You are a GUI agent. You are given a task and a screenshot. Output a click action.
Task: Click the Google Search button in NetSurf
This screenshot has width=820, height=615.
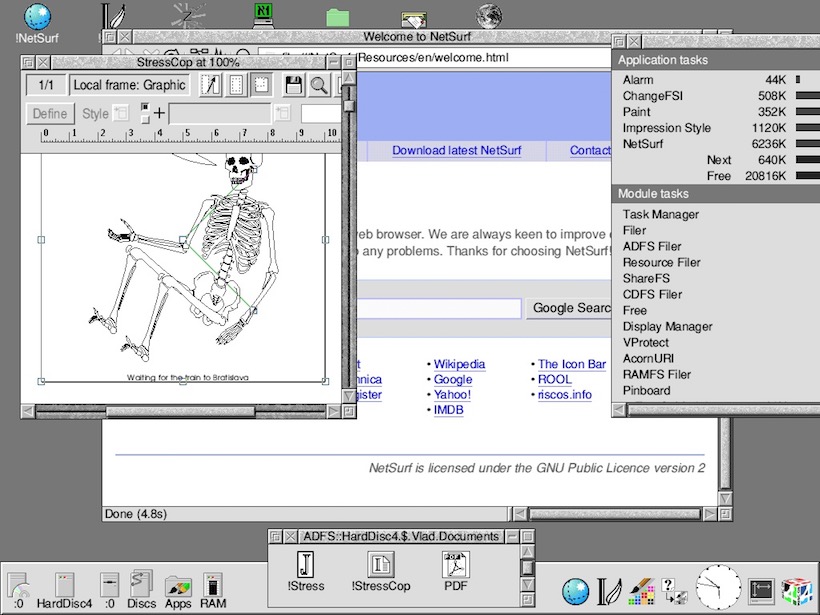pyautogui.click(x=568, y=308)
